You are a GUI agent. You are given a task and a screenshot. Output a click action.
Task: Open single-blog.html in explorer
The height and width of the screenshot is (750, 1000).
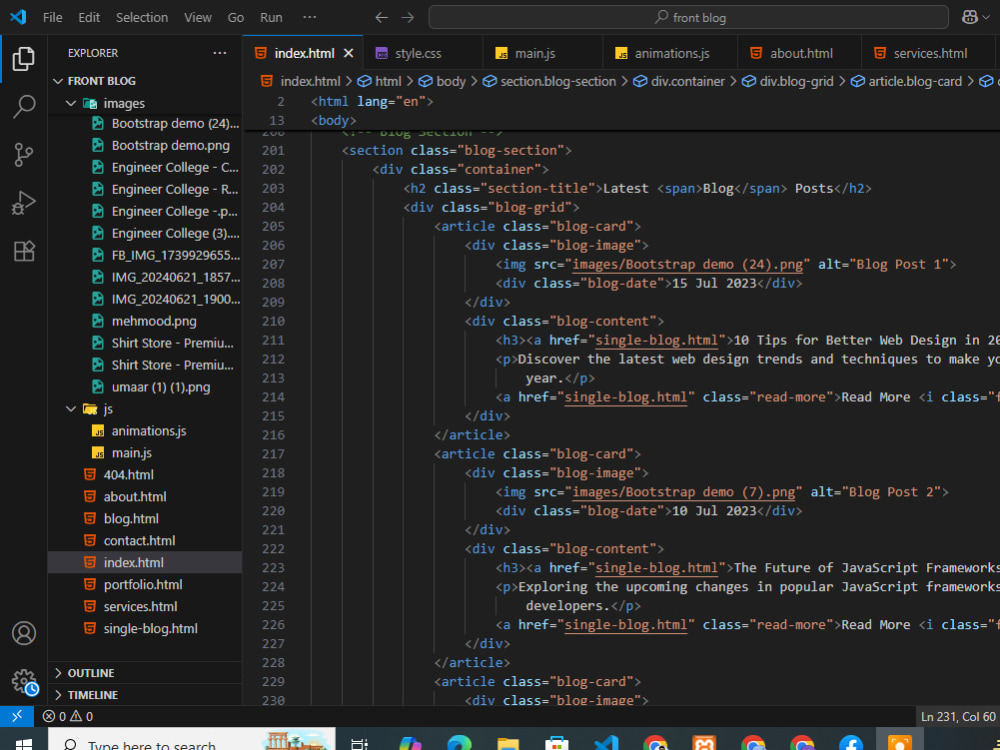click(145, 629)
